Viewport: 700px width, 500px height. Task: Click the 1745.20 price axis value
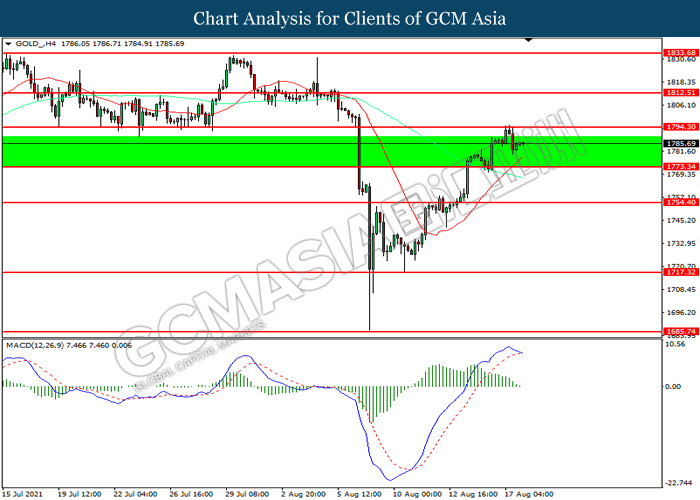pyautogui.click(x=681, y=221)
